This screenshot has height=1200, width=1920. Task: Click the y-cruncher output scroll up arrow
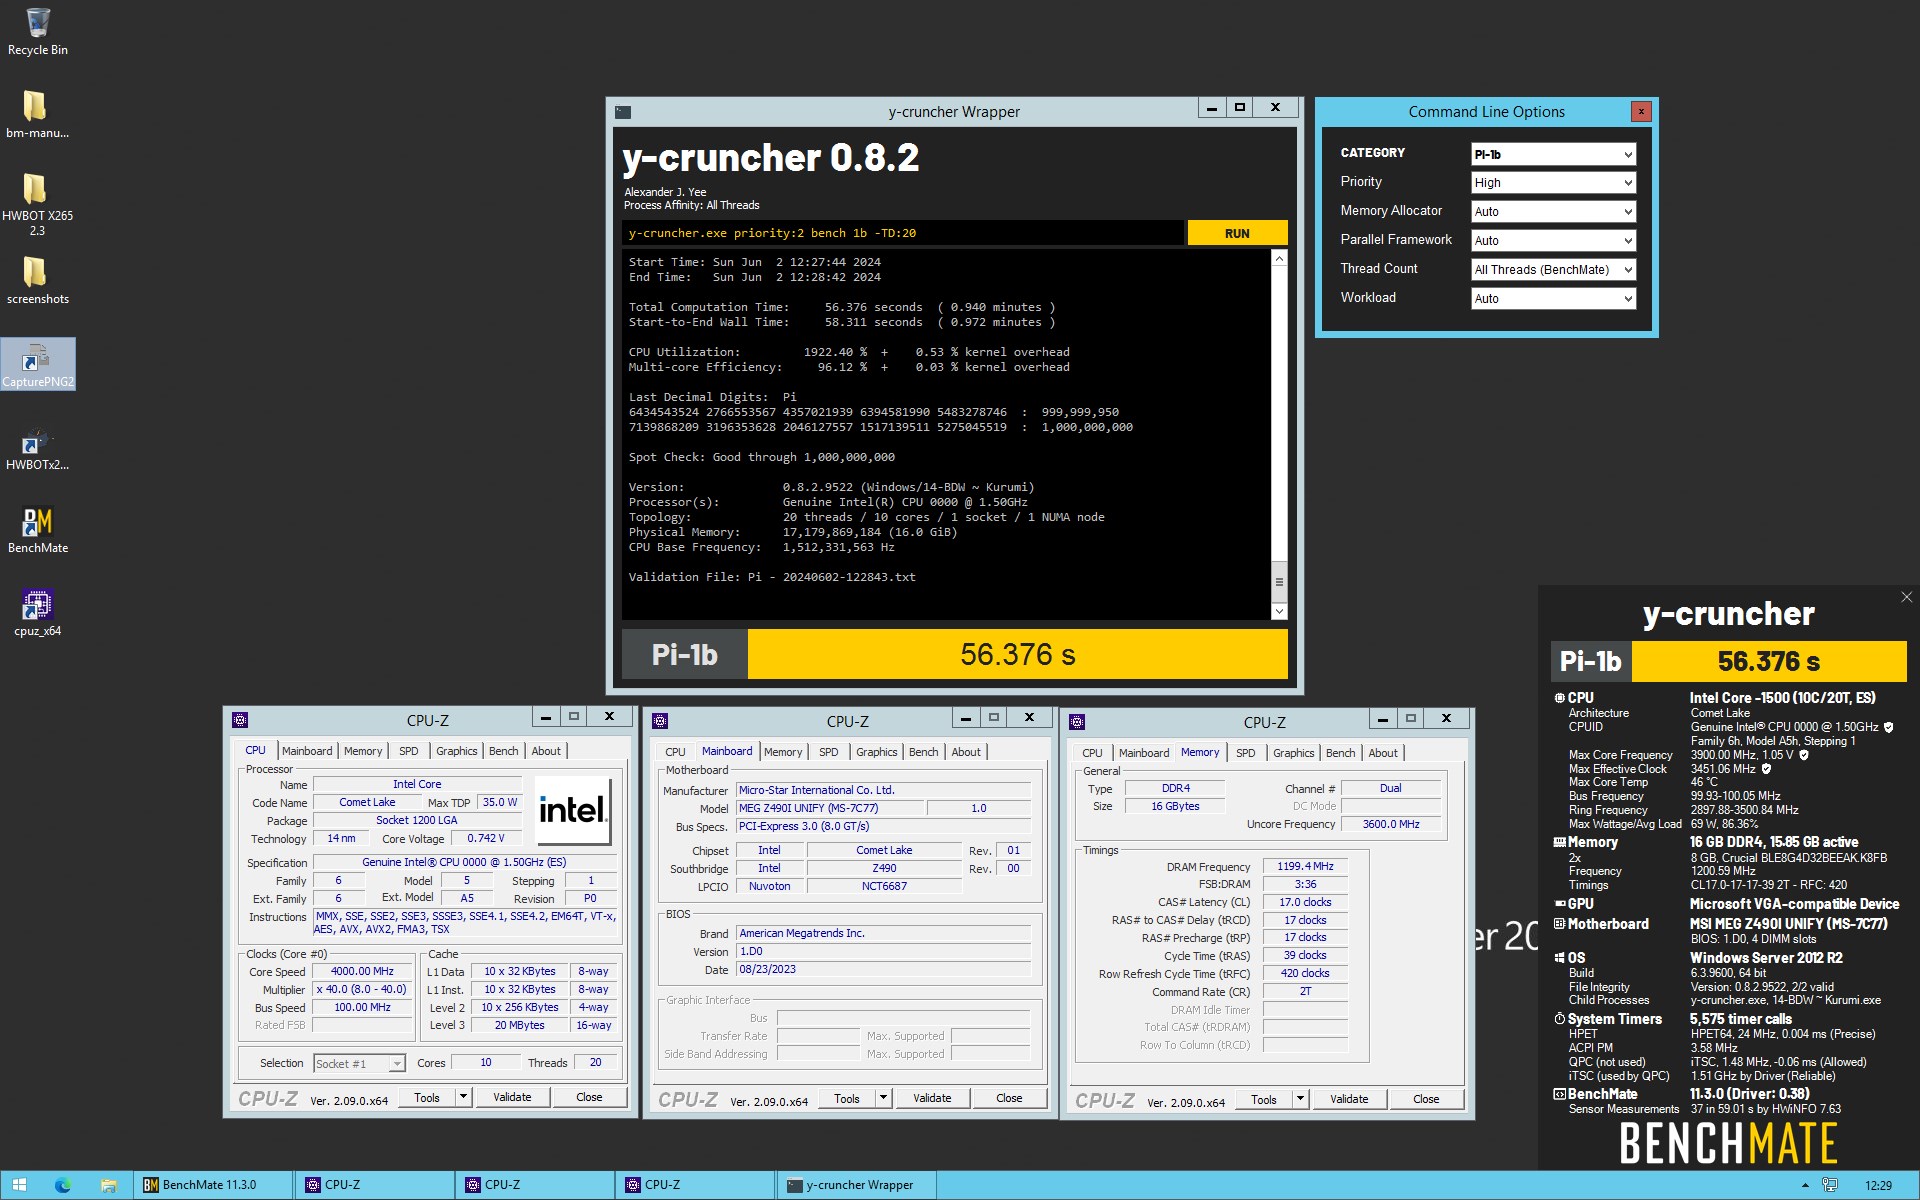coord(1279,259)
